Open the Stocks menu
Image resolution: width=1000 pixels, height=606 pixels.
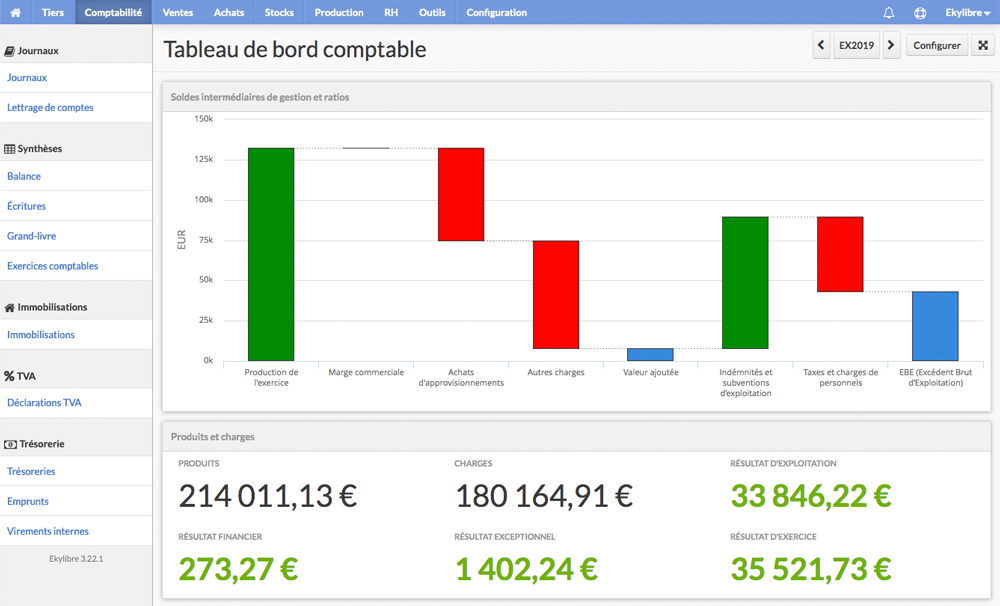click(279, 12)
